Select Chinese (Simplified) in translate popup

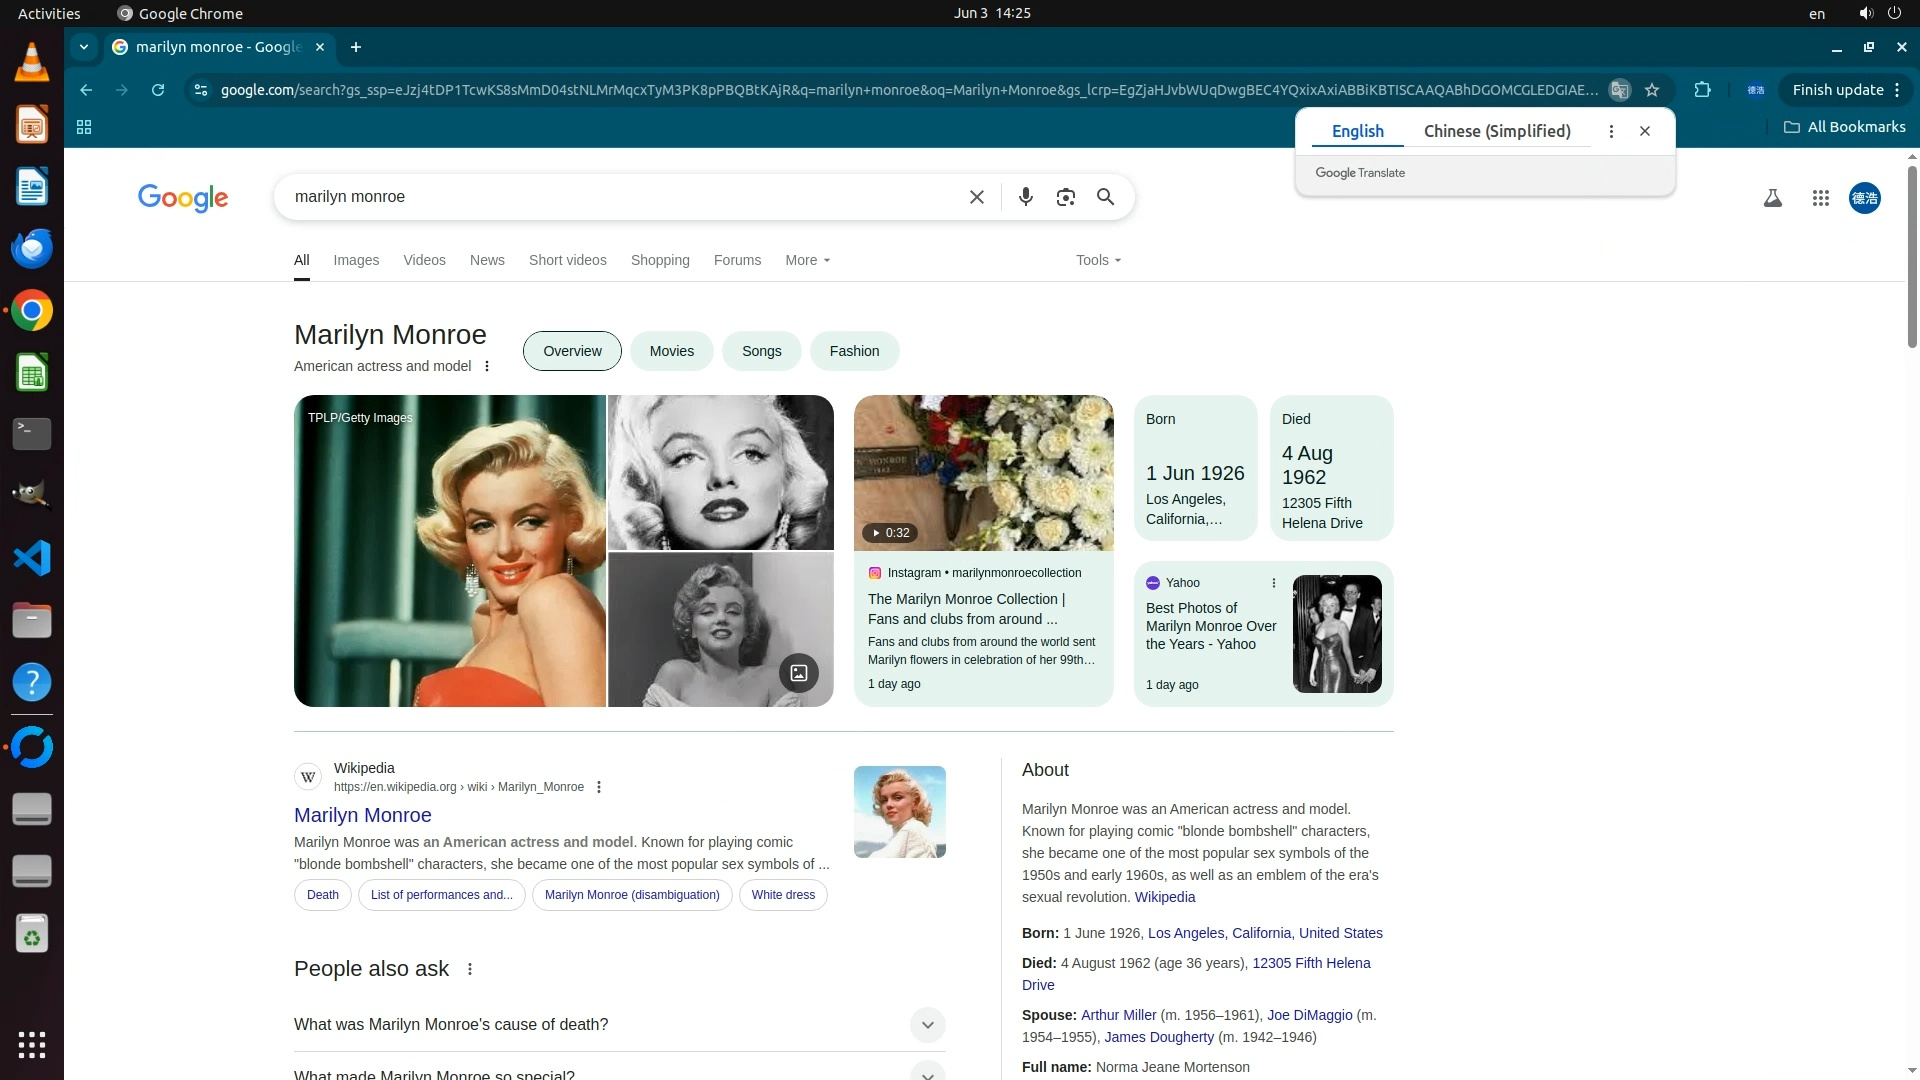pyautogui.click(x=1496, y=131)
